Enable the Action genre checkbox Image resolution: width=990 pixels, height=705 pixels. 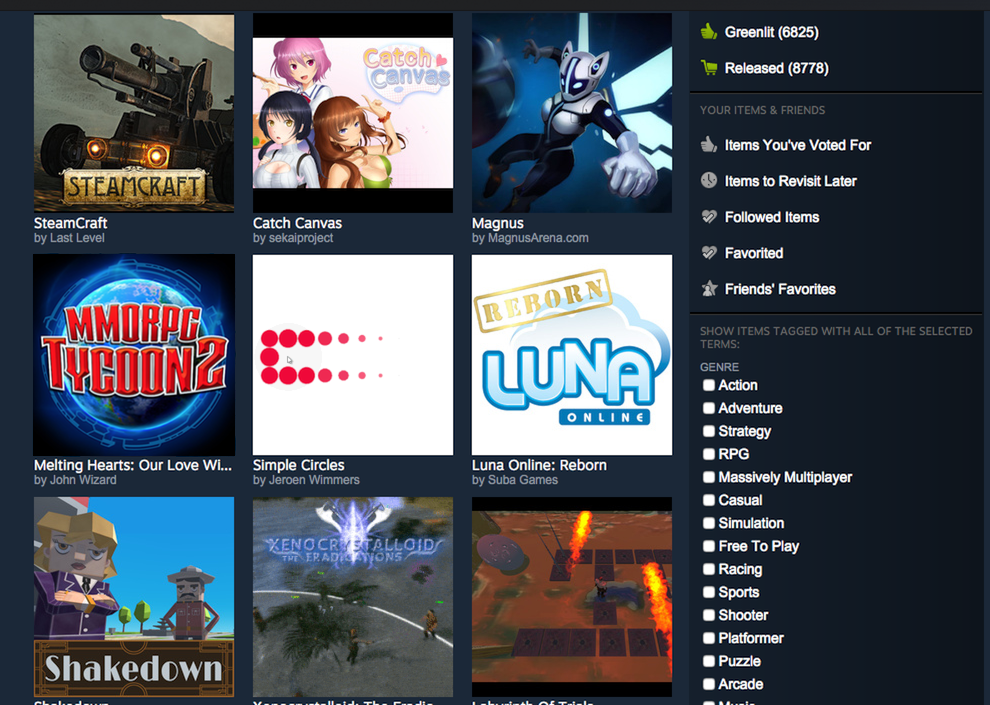point(709,385)
